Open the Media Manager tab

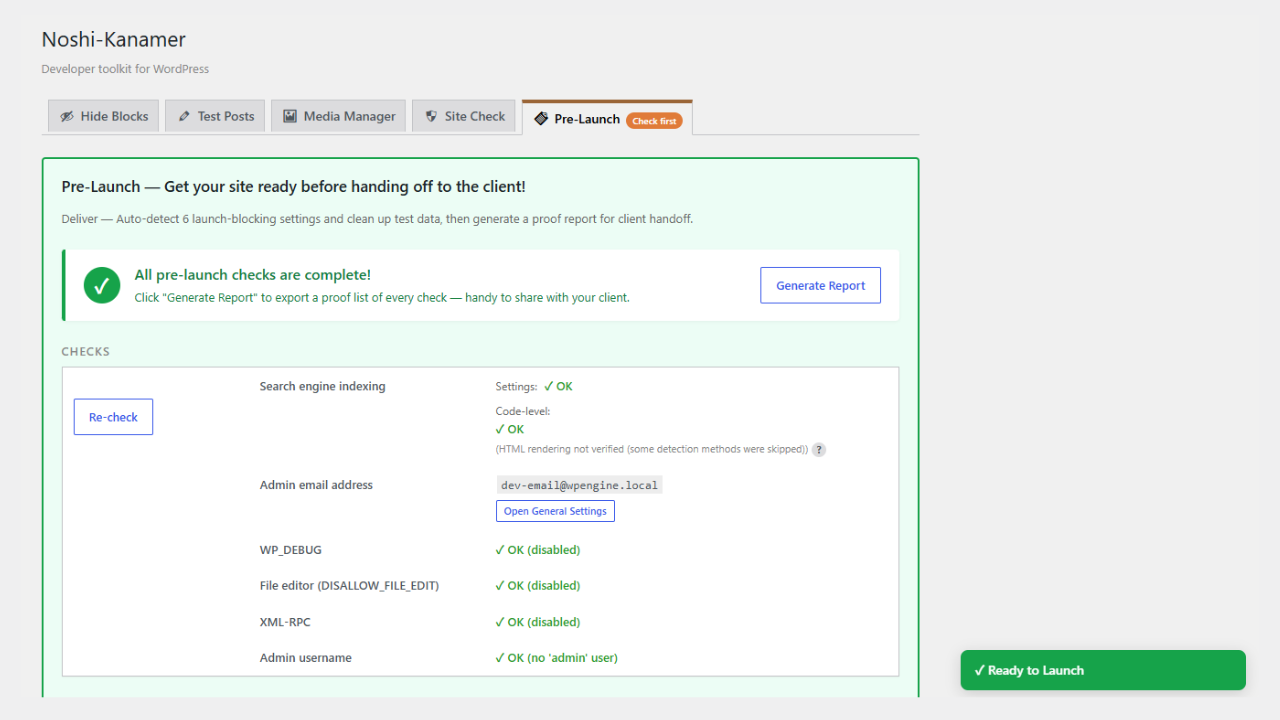click(x=339, y=116)
